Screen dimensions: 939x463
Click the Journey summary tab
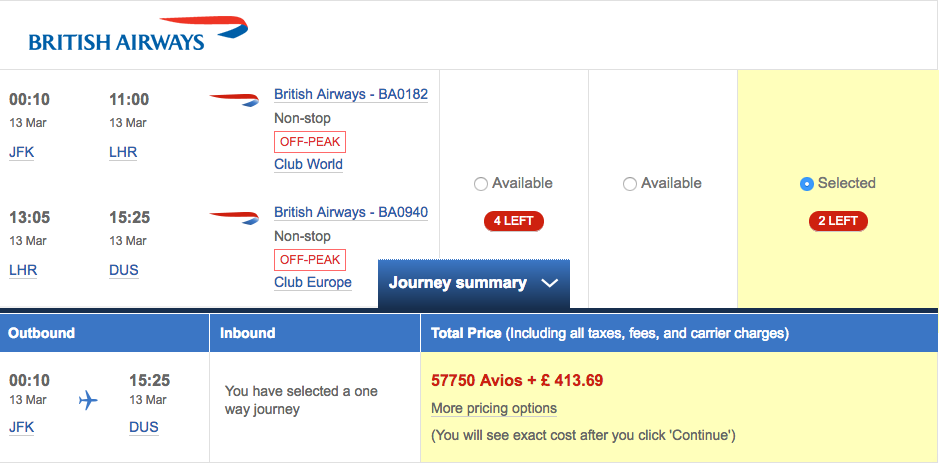(x=474, y=283)
